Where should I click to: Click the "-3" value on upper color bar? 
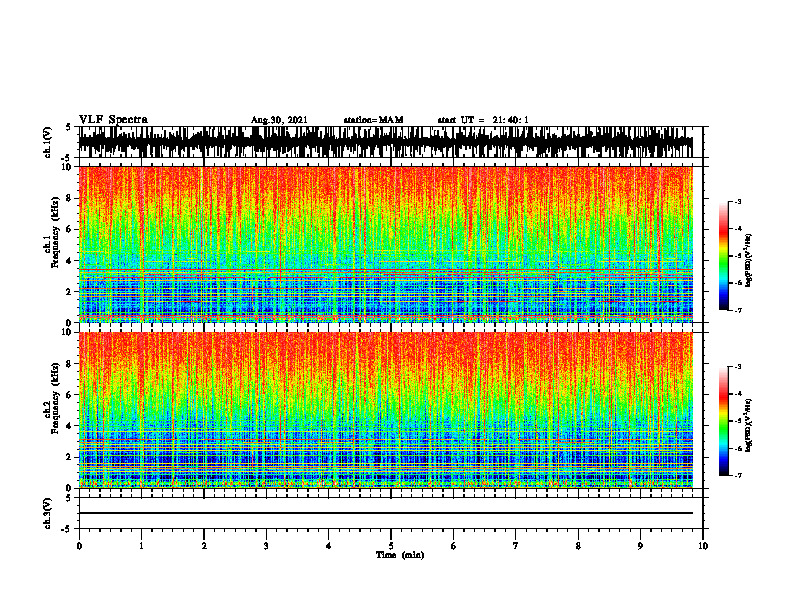click(x=738, y=201)
